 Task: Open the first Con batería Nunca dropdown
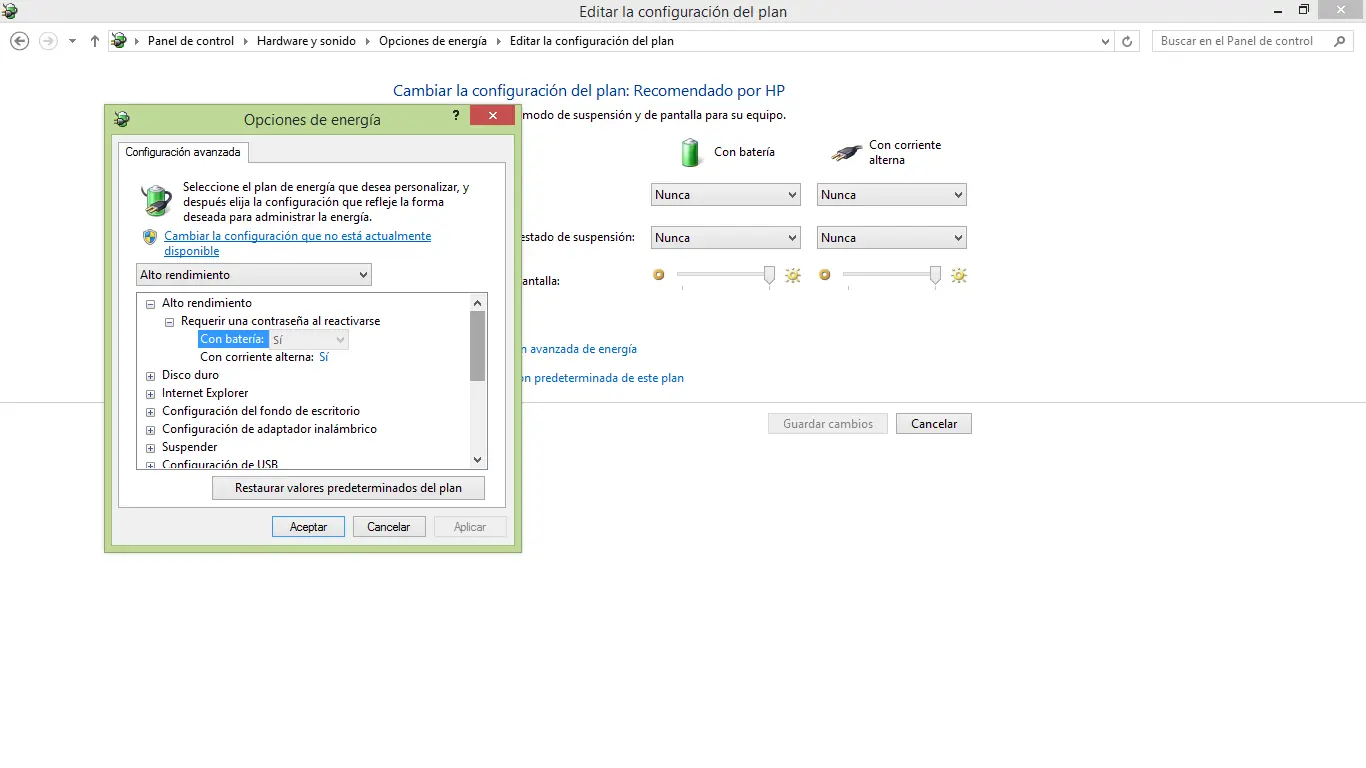pos(725,195)
